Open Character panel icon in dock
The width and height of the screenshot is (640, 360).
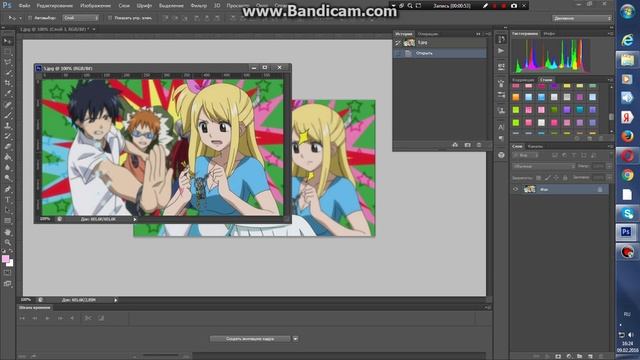tap(501, 127)
